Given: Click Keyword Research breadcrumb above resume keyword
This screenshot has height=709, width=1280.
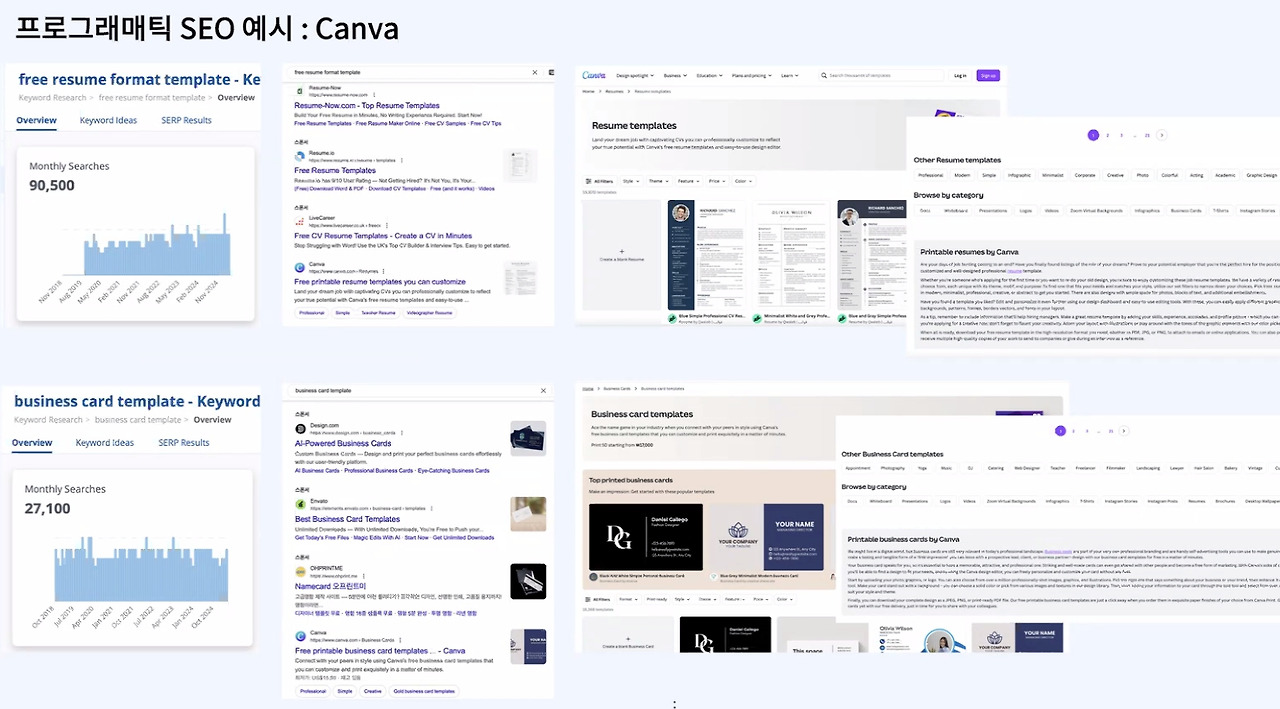Looking at the screenshot, I should 52,98.
